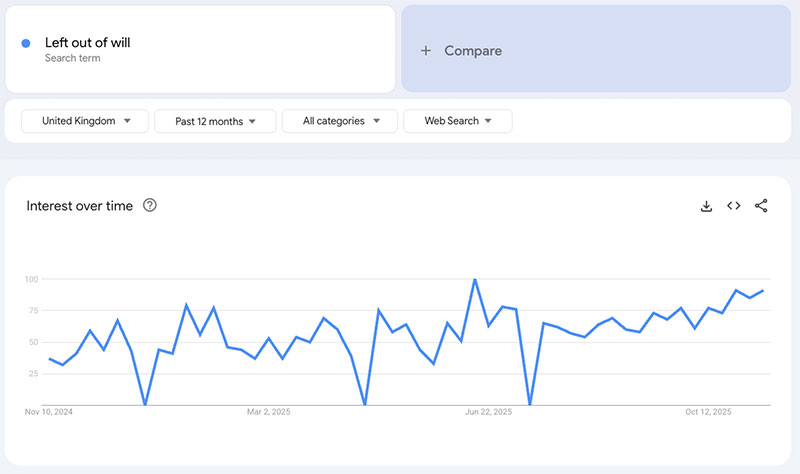
Task: Click the Oct 12, 2025 axis label
Action: pos(708,412)
